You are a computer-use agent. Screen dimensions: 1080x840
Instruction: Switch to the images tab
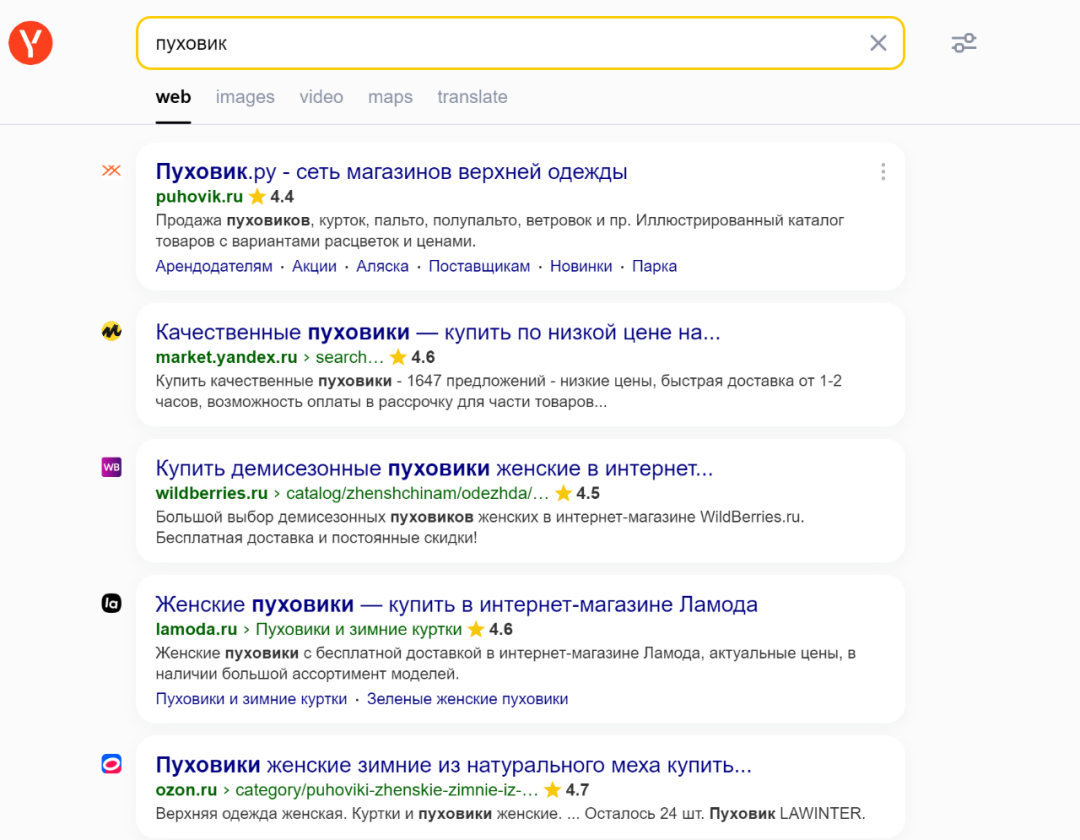coord(245,97)
